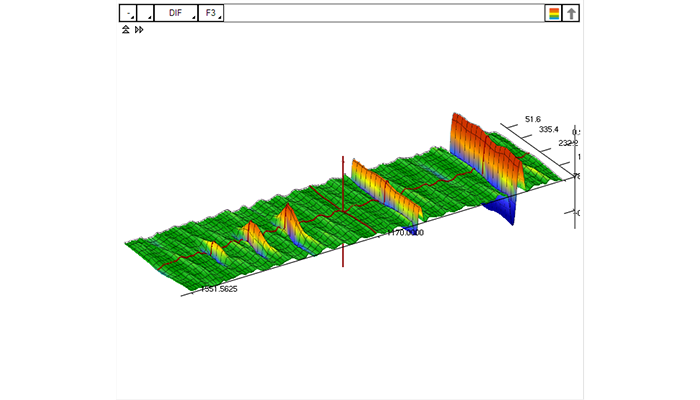Open the F3 dropdown menu

211,13
